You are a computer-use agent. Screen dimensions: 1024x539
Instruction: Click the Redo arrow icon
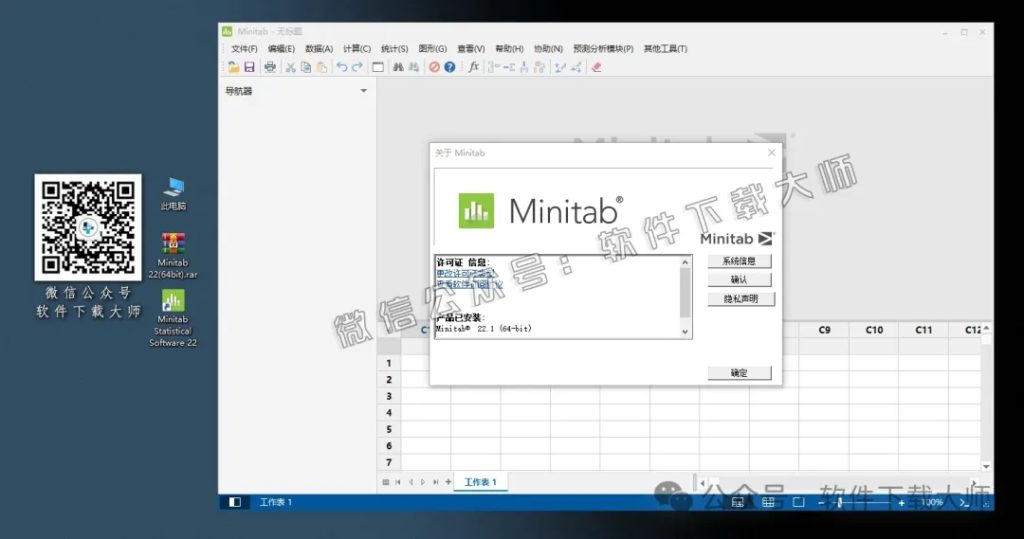[x=357, y=67]
